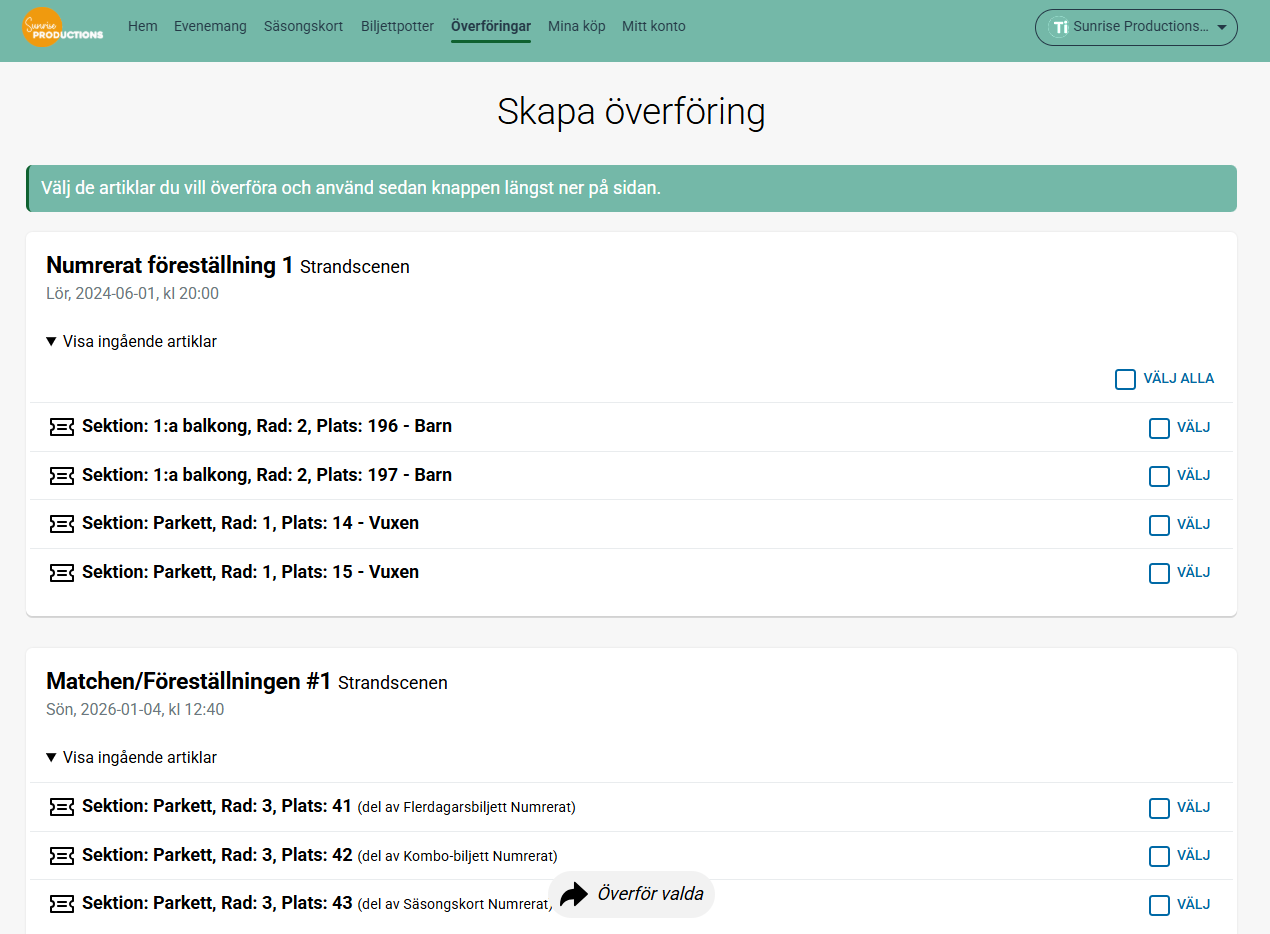Click the Matchen/Föreställningen #1 heading
The image size is (1270, 934).
(189, 681)
